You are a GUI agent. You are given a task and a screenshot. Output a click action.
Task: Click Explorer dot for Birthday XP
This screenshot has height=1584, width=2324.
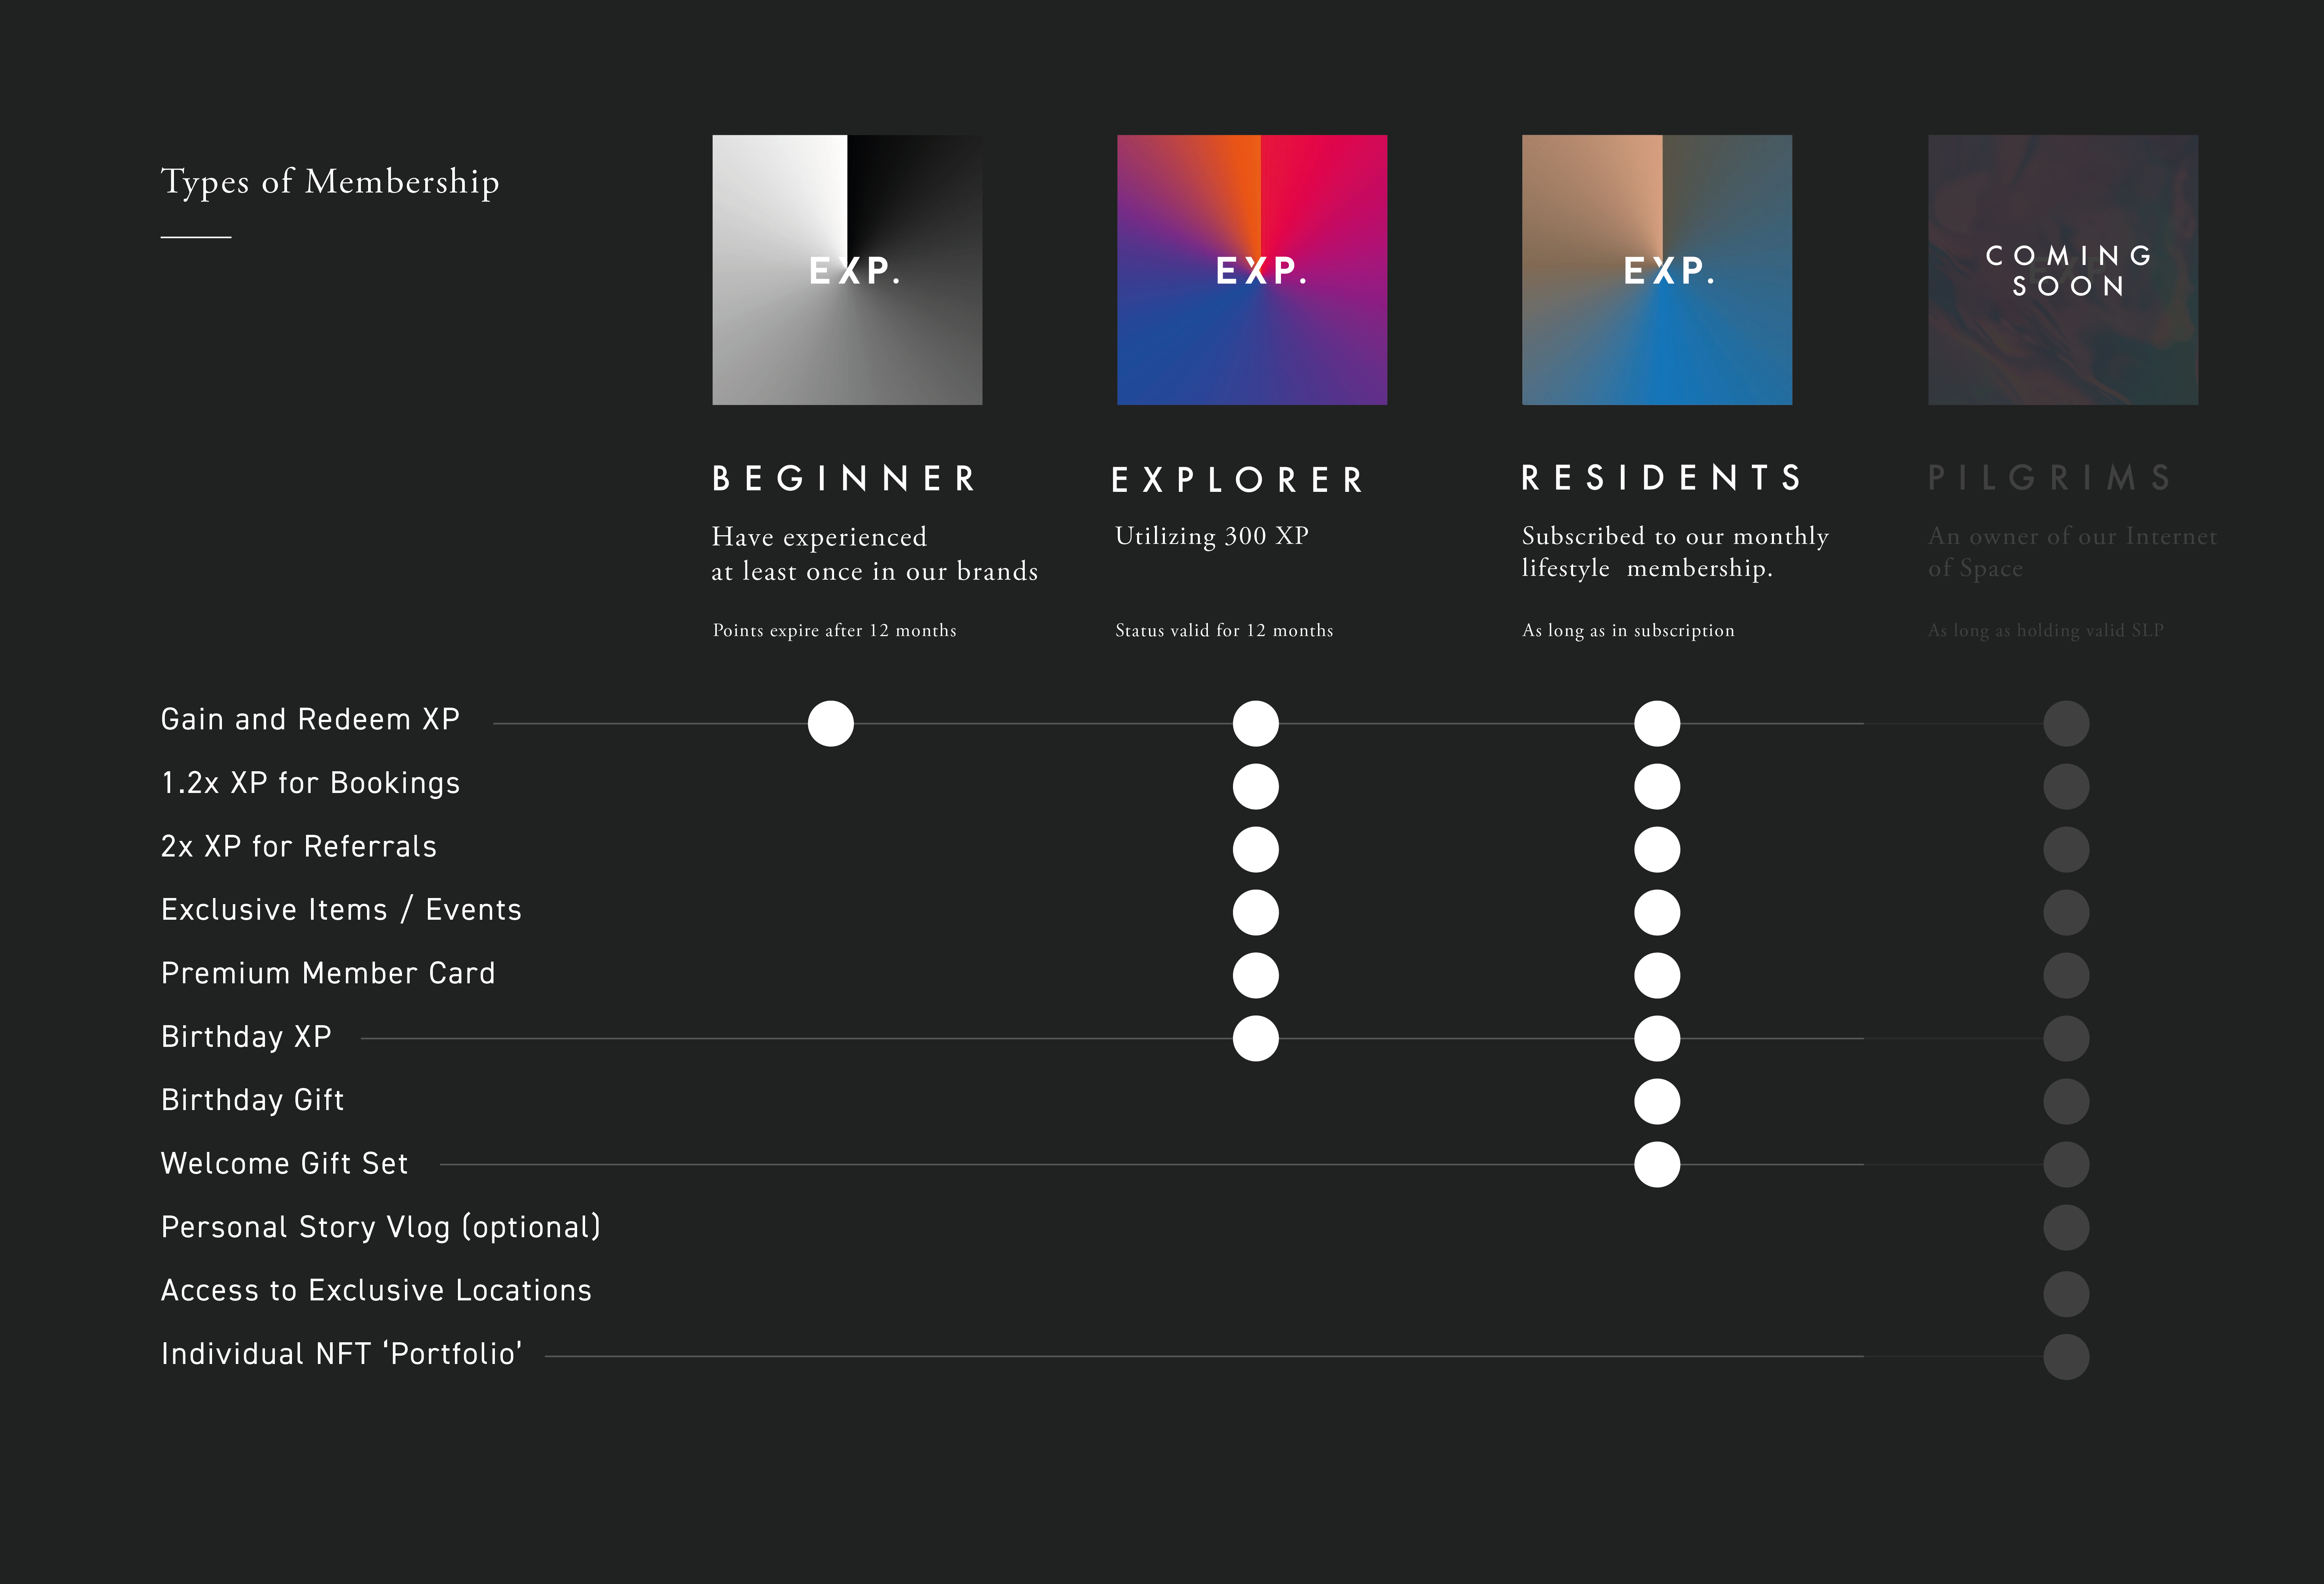pyautogui.click(x=1256, y=1039)
